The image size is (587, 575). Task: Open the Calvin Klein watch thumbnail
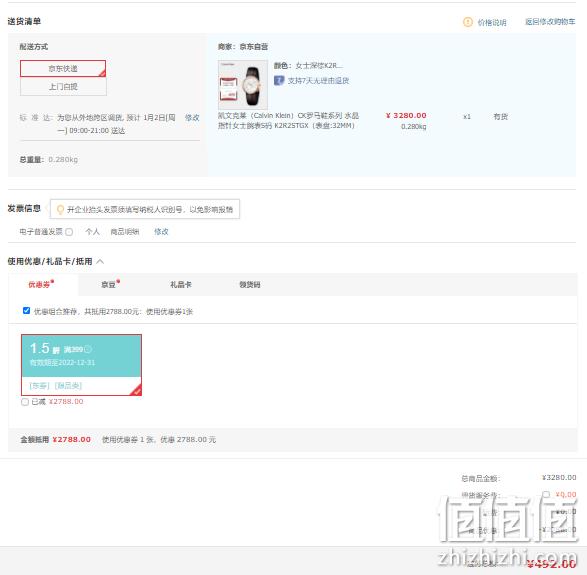tap(243, 85)
